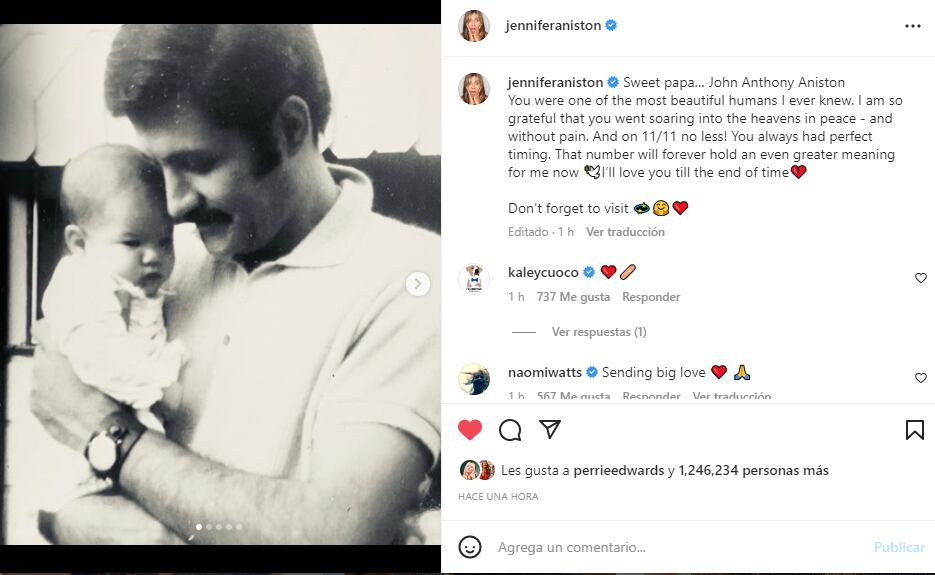Viewport: 935px width, 575px height.
Task: Open kaleycuoco's profile picture
Action: [474, 279]
